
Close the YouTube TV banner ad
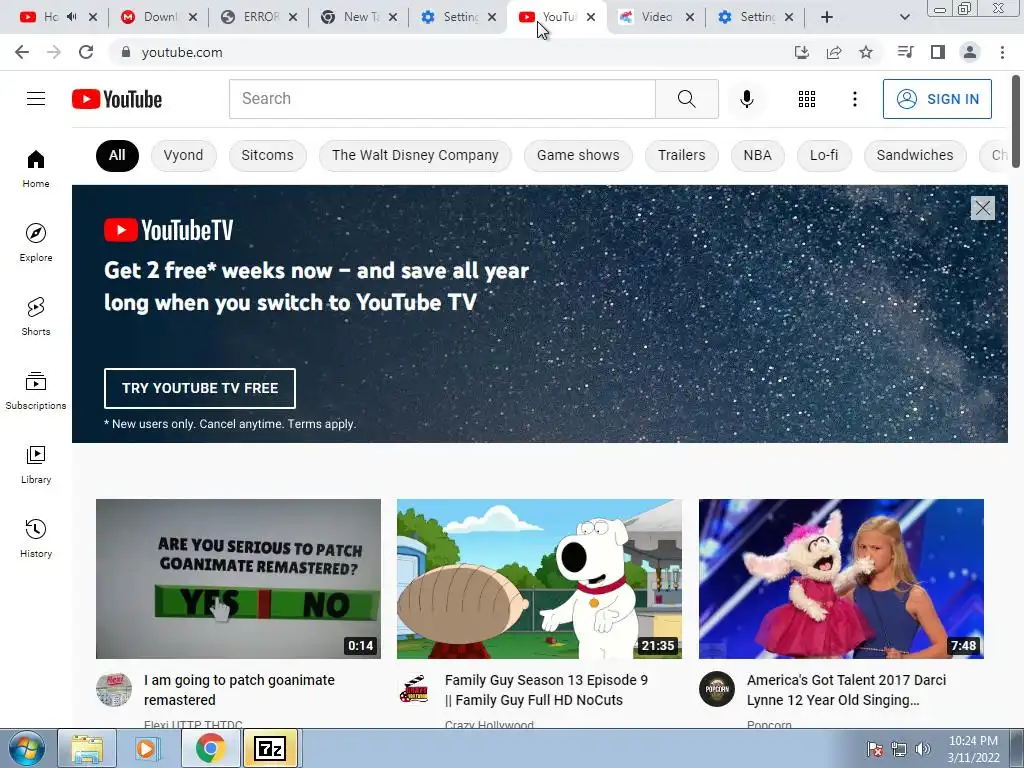(982, 208)
